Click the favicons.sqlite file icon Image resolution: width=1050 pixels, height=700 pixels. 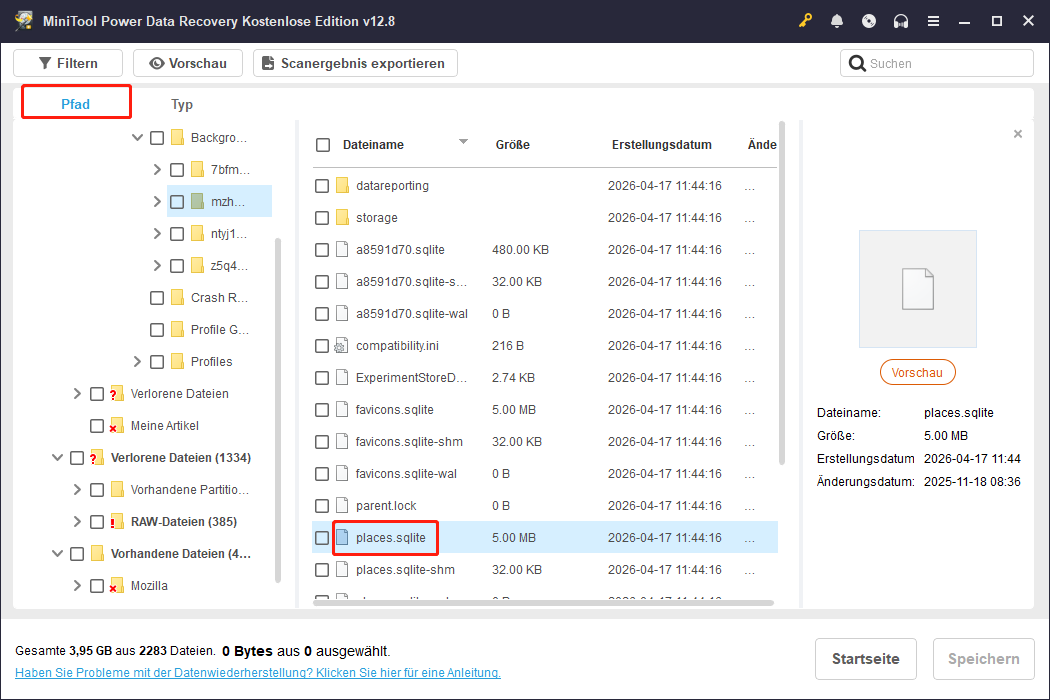click(x=342, y=409)
